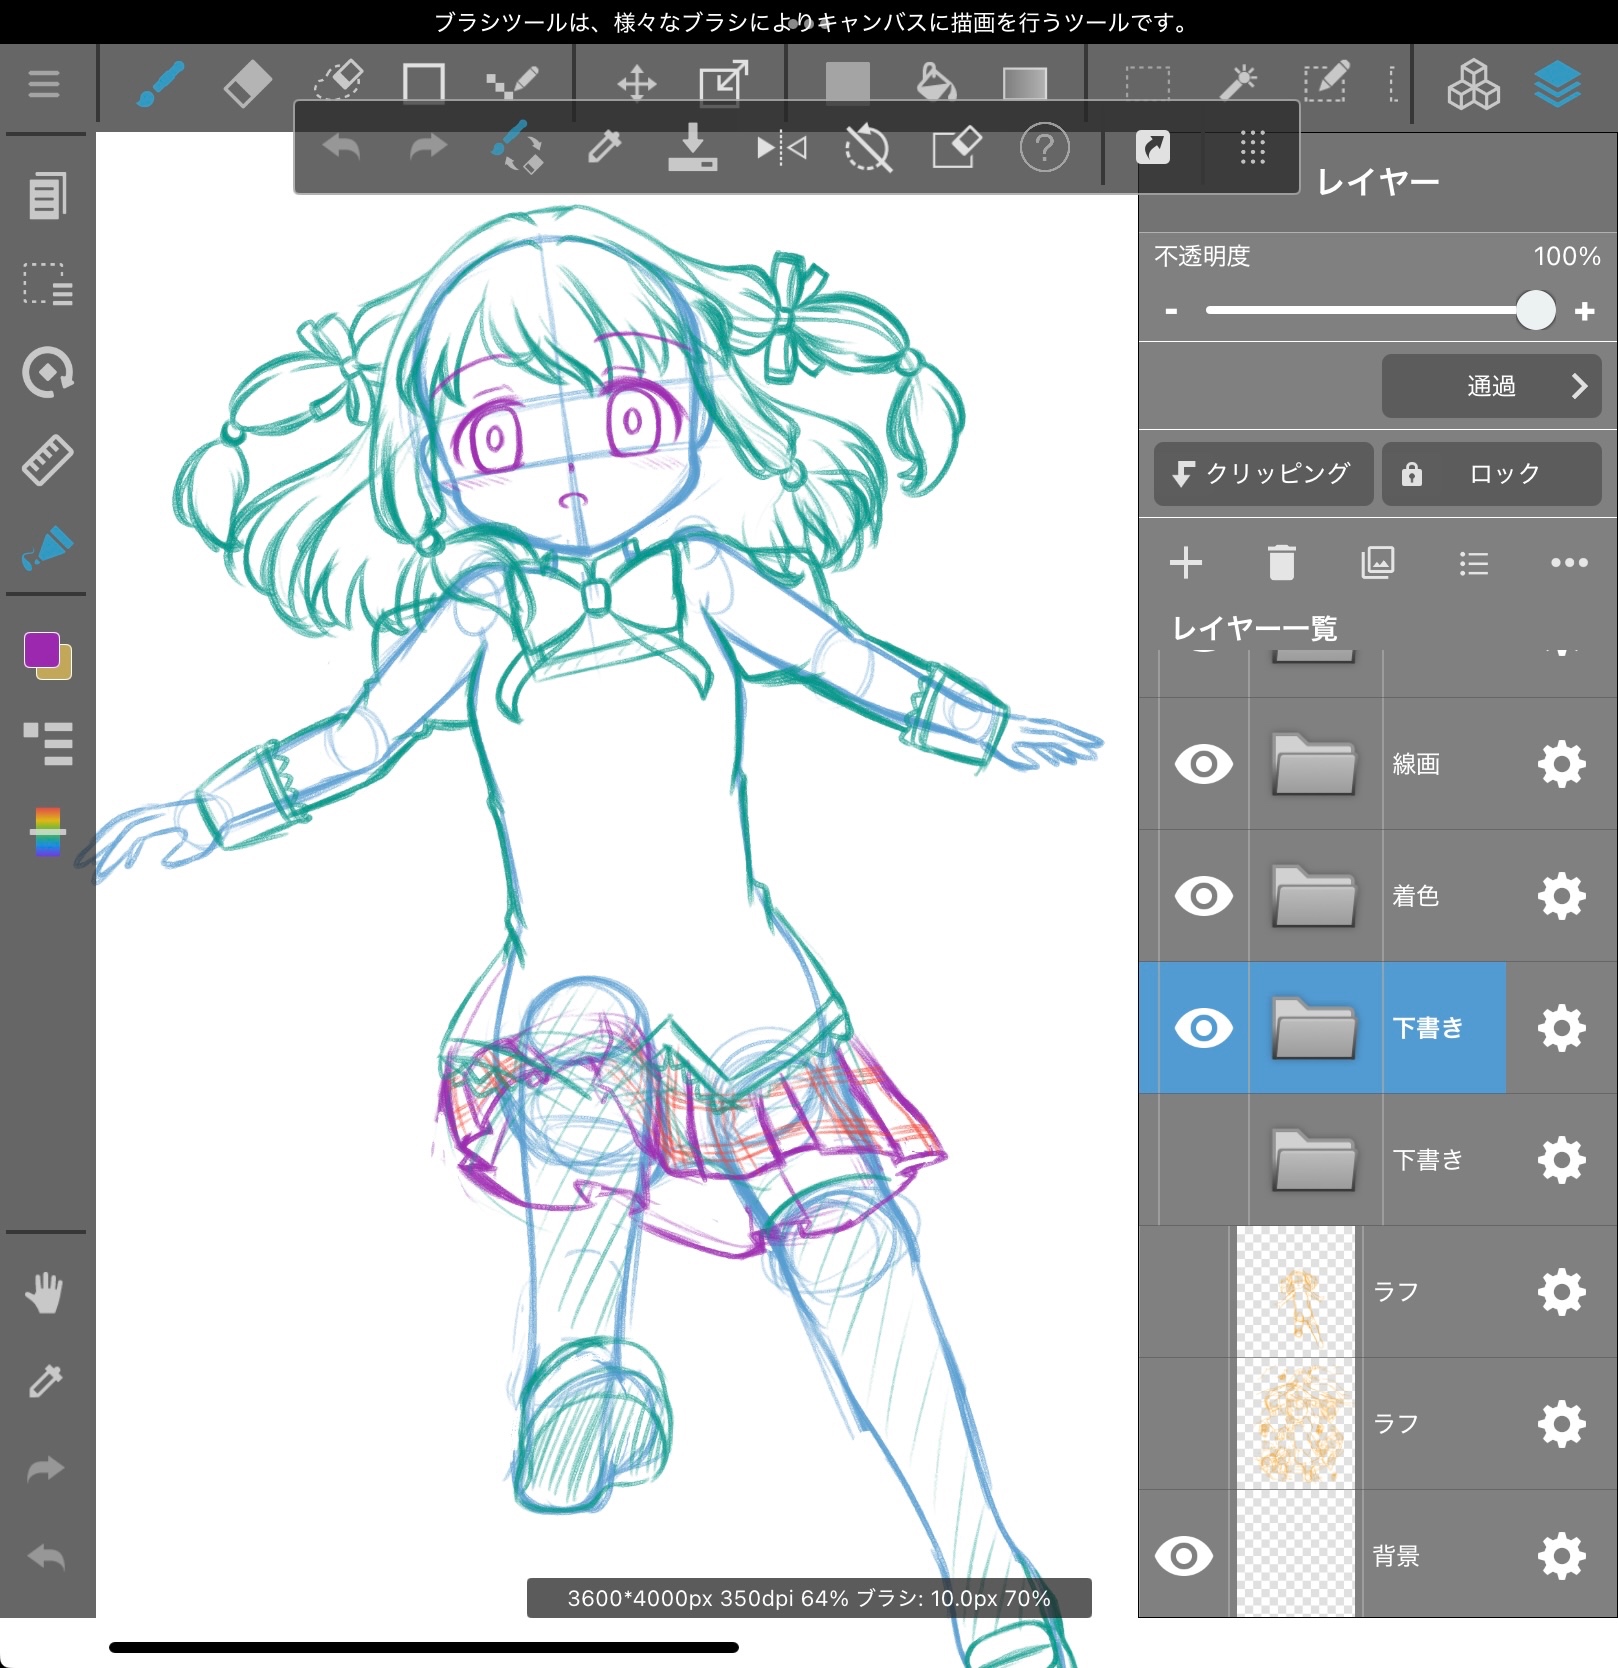Image resolution: width=1618 pixels, height=1668 pixels.
Task: Click the save download icon
Action: [692, 149]
